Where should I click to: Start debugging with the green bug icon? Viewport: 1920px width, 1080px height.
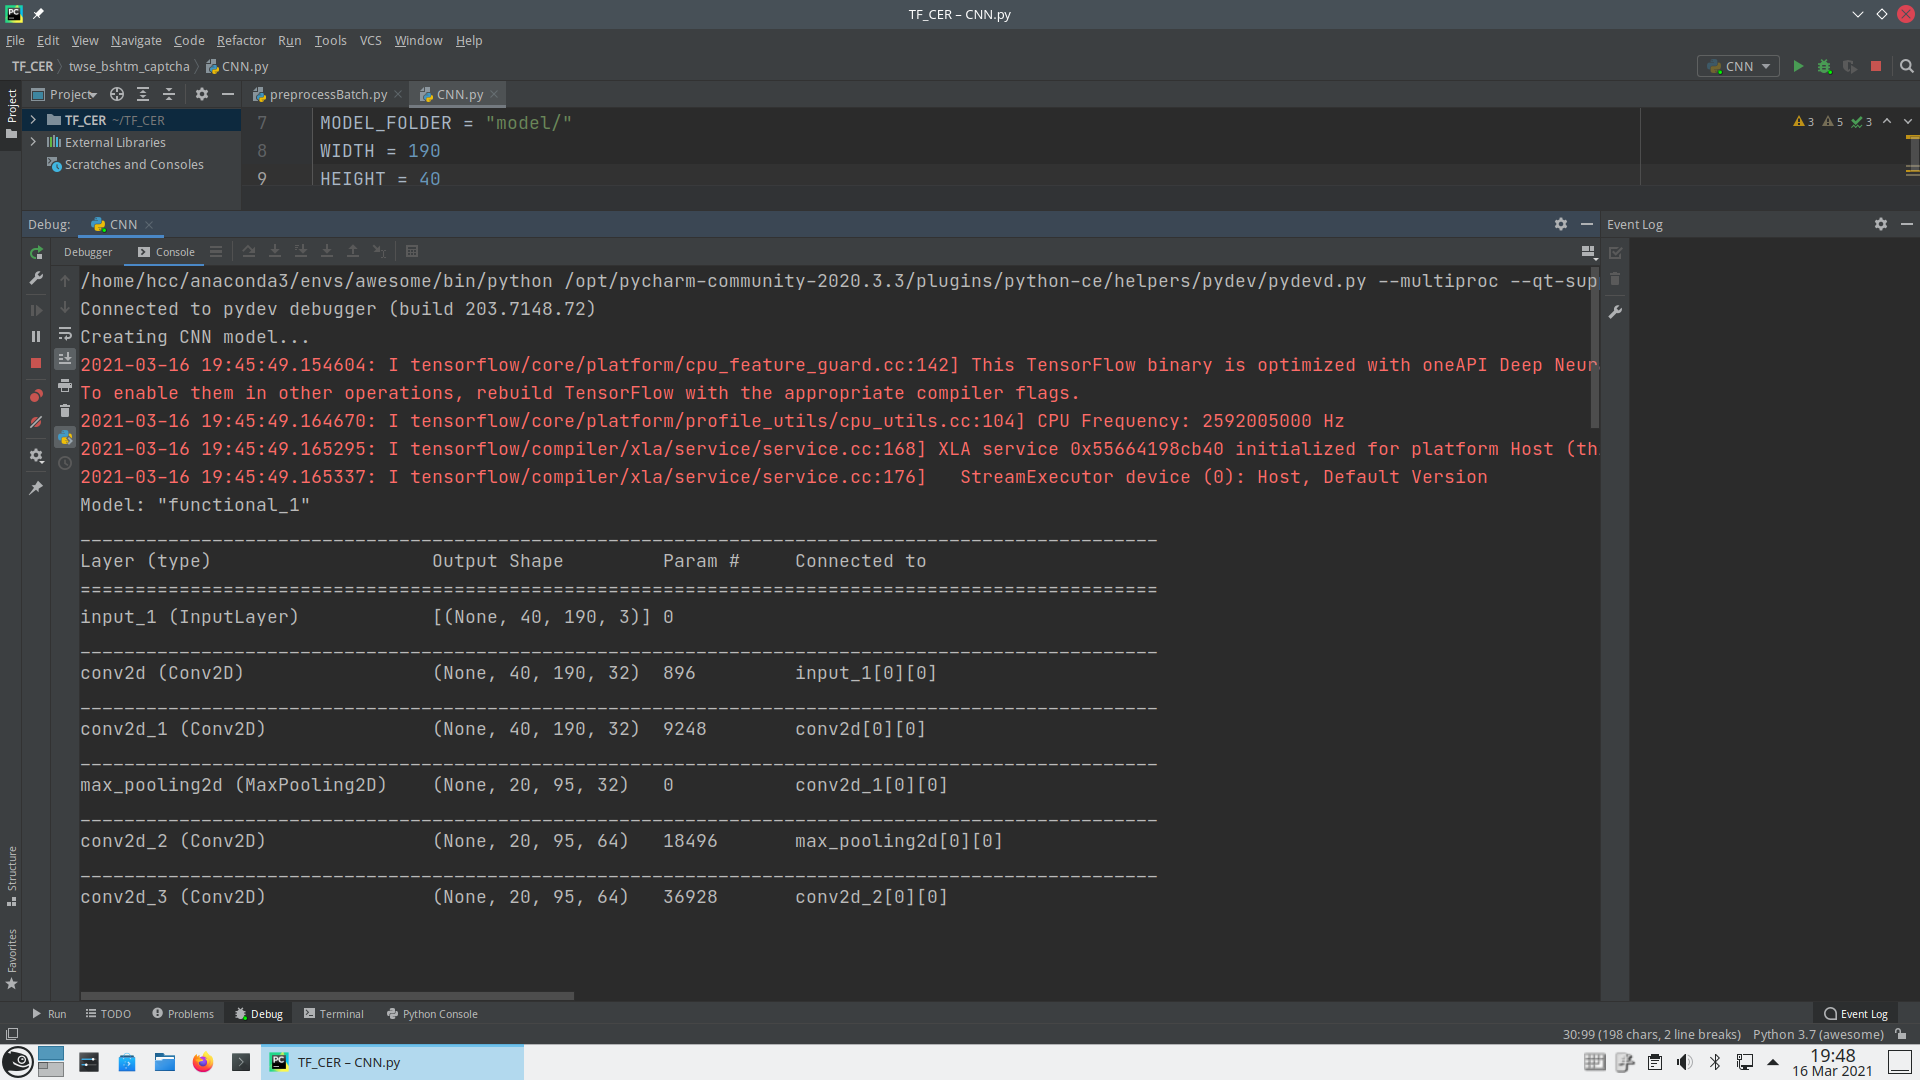point(1824,66)
